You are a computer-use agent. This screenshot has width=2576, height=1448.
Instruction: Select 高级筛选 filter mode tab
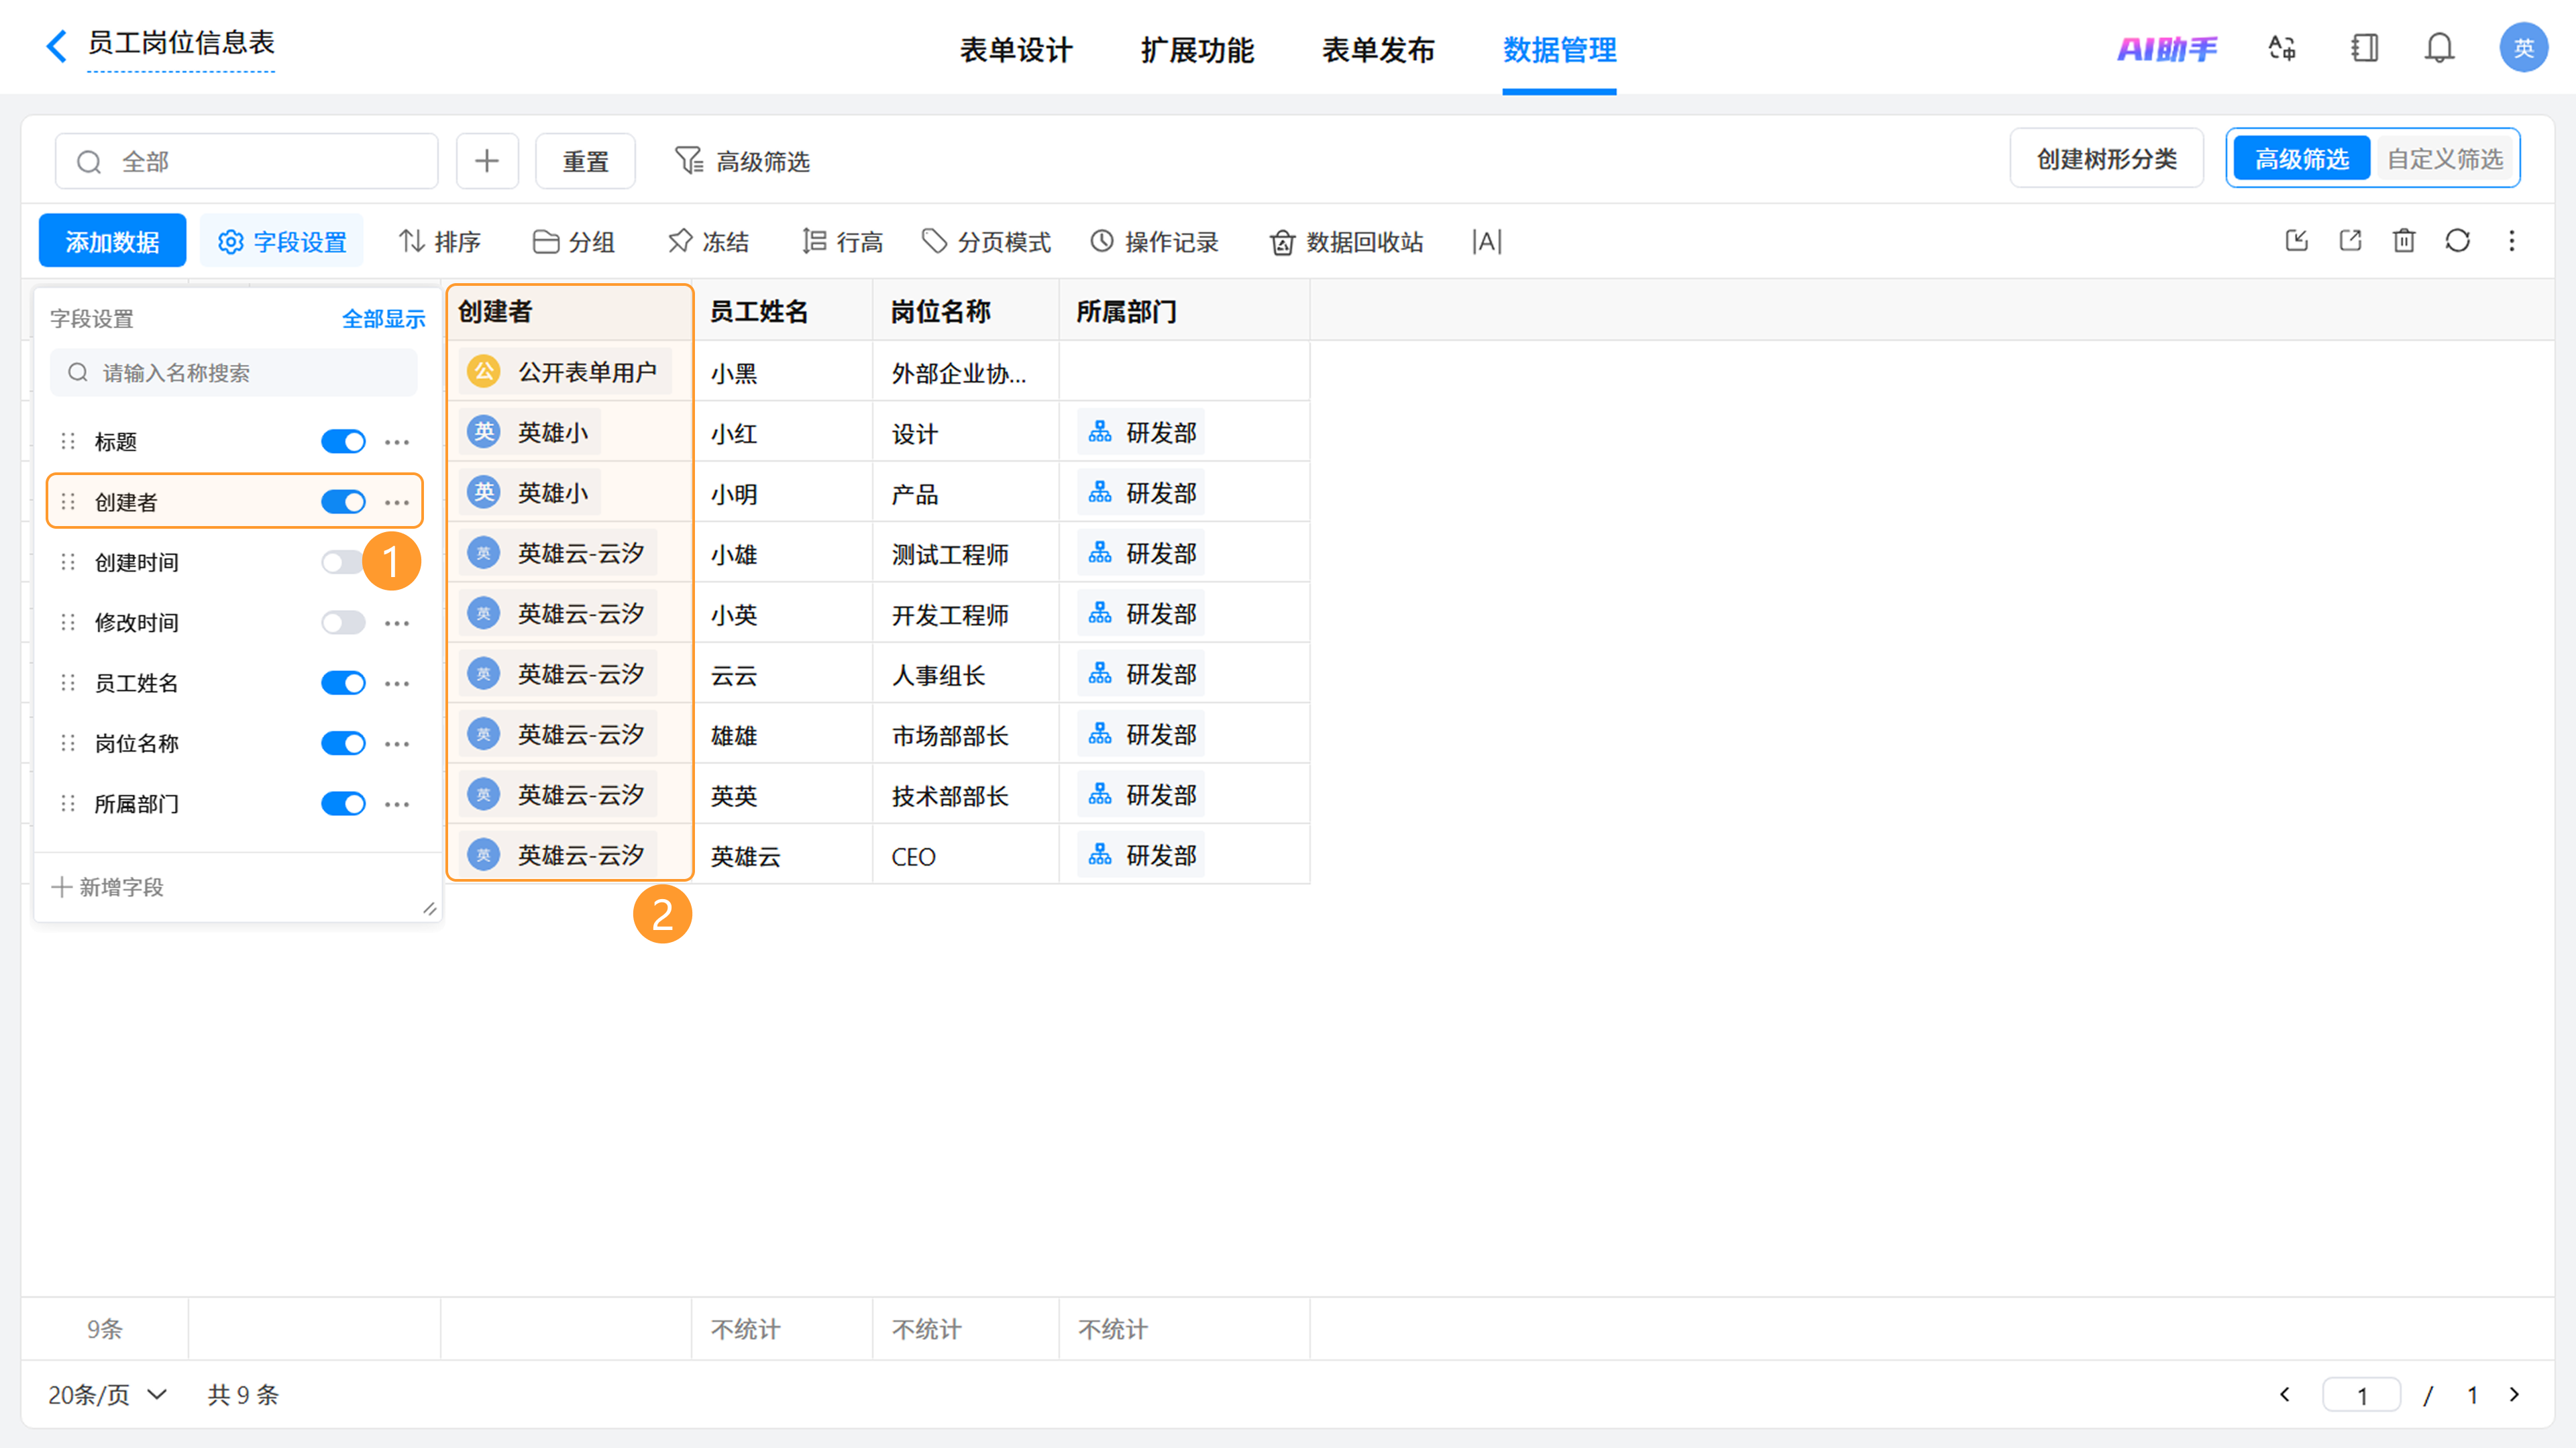[x=2301, y=158]
